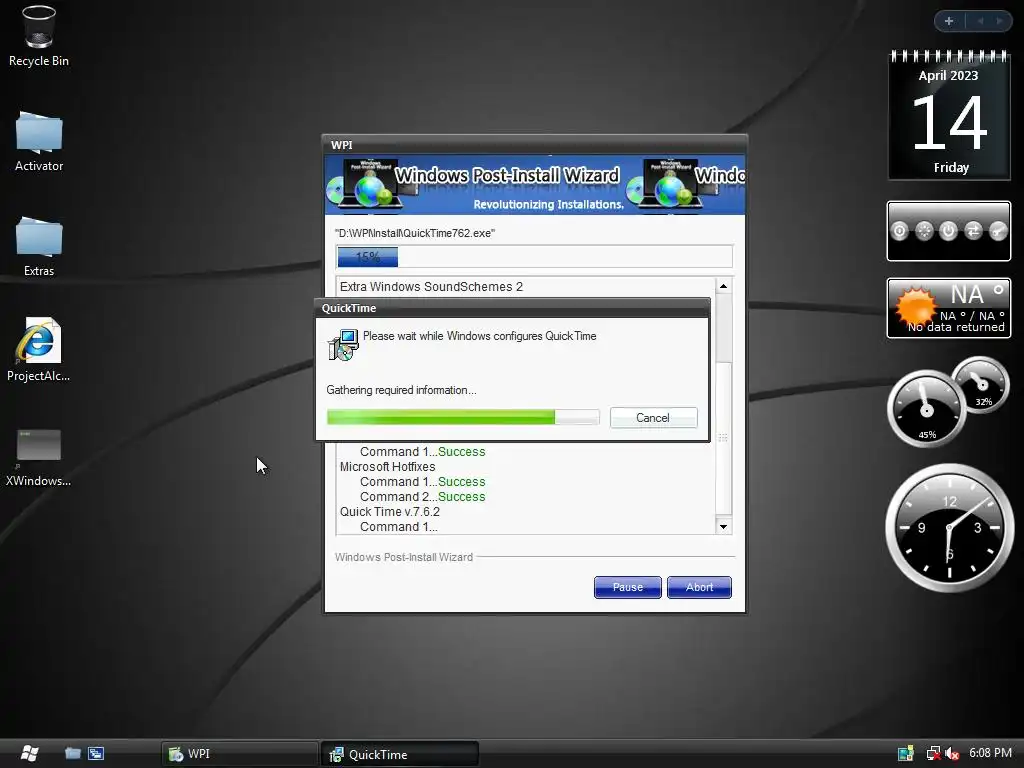Select the 'Microsoft Hotfixes' log line
Image resolution: width=1024 pixels, height=768 pixels.
(387, 467)
